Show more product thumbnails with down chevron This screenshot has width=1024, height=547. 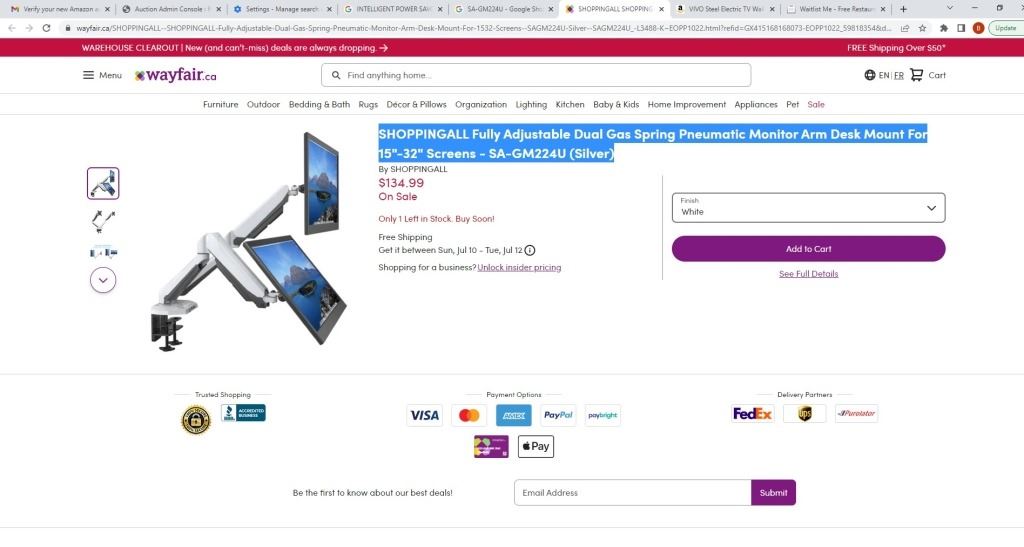tap(103, 280)
